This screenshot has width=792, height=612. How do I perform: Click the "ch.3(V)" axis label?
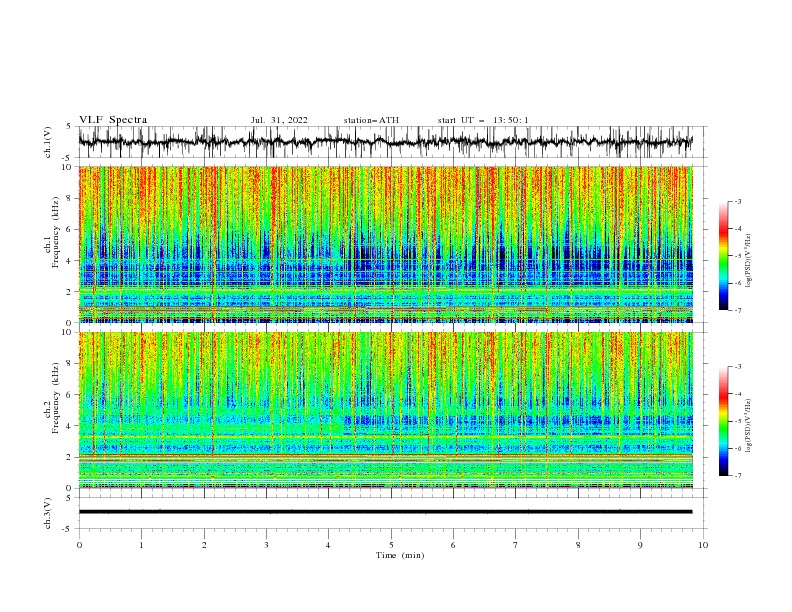(48, 513)
